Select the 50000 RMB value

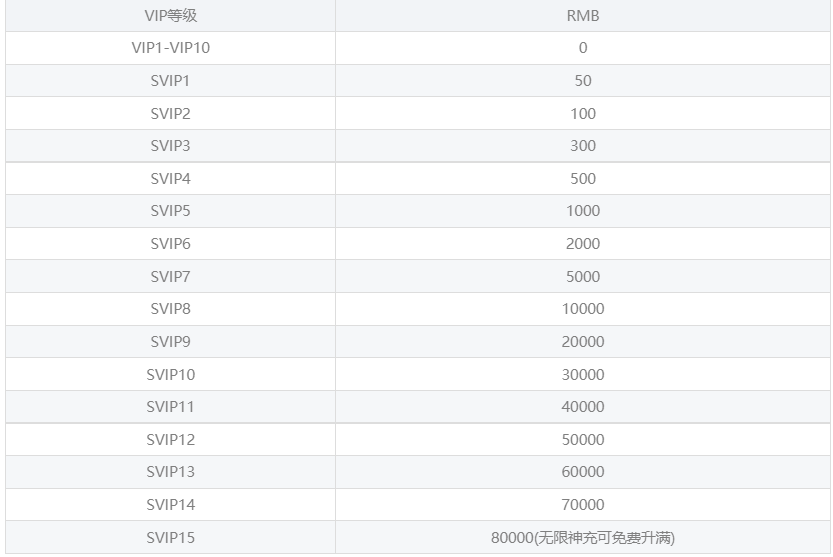(x=583, y=440)
